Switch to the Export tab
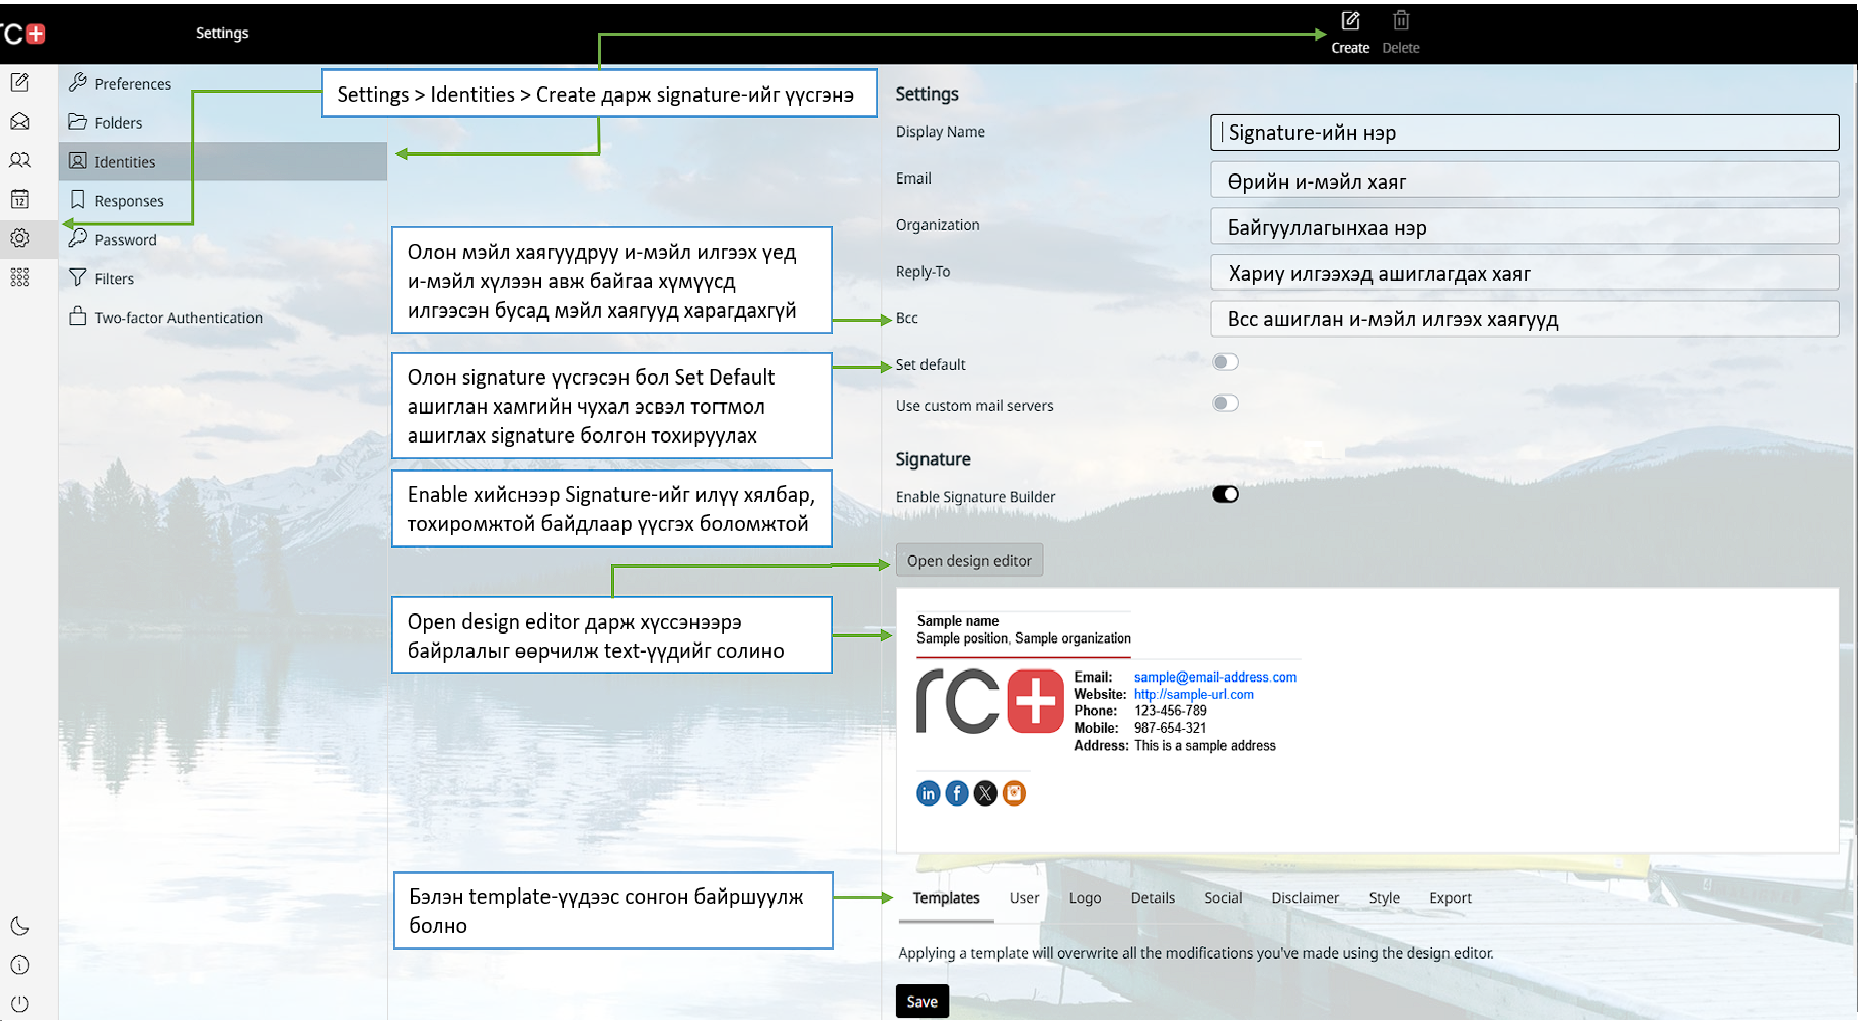Viewport: 1858px width, 1021px height. 1450,898
